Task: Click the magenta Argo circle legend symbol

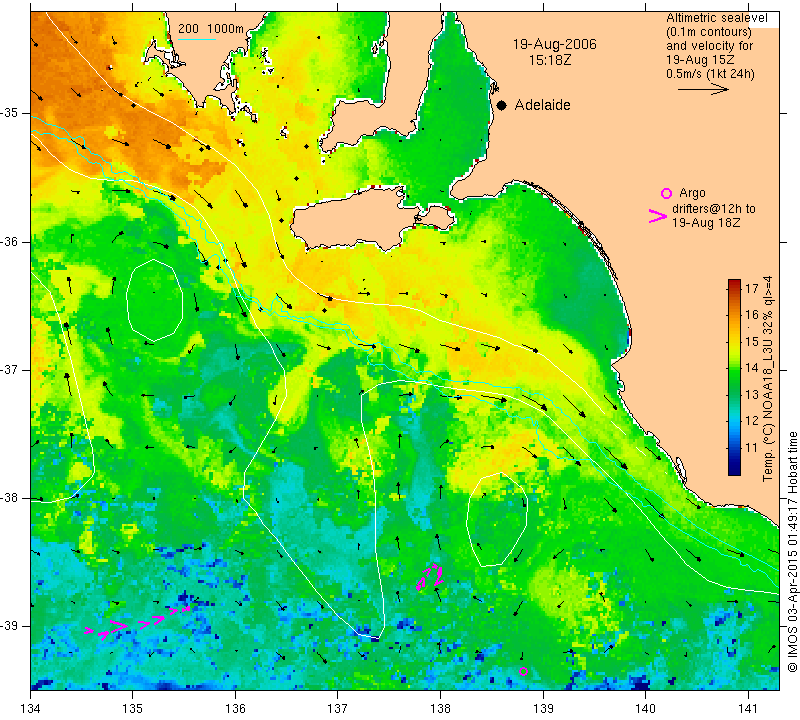Action: pos(666,193)
